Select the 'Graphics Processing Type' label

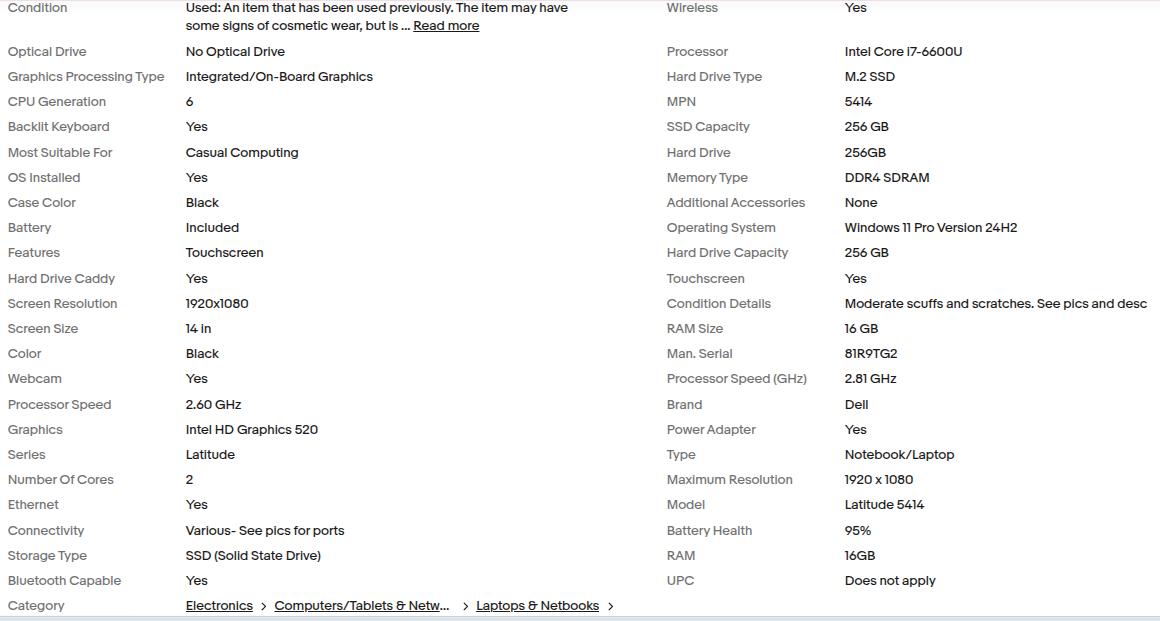86,77
